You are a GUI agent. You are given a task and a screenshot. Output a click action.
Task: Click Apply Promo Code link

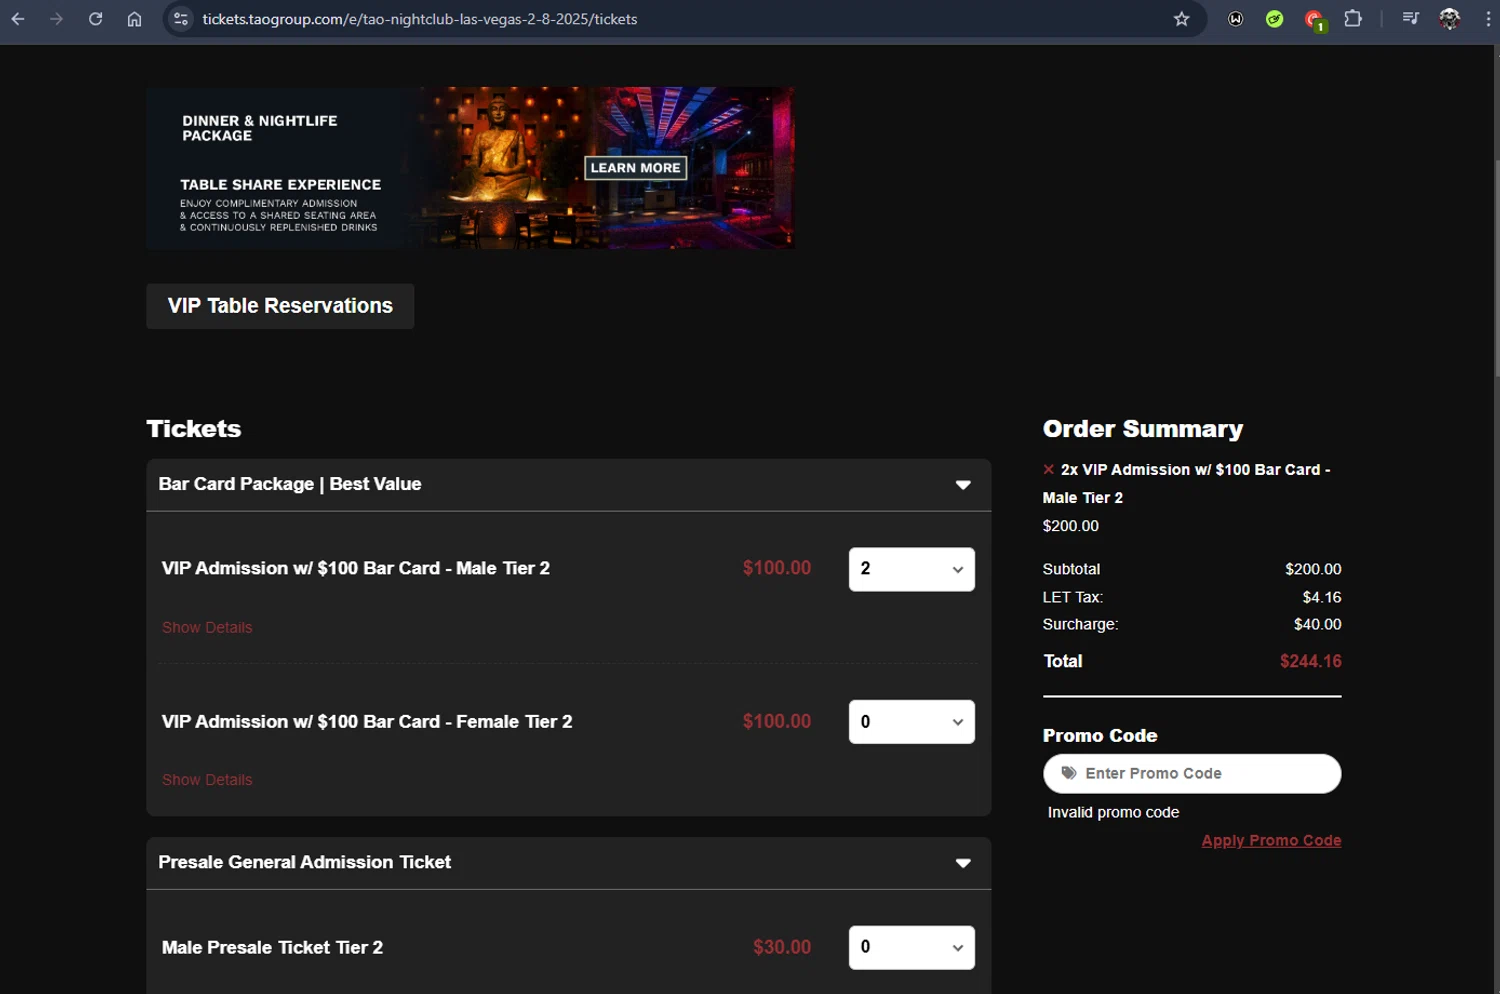(1271, 841)
